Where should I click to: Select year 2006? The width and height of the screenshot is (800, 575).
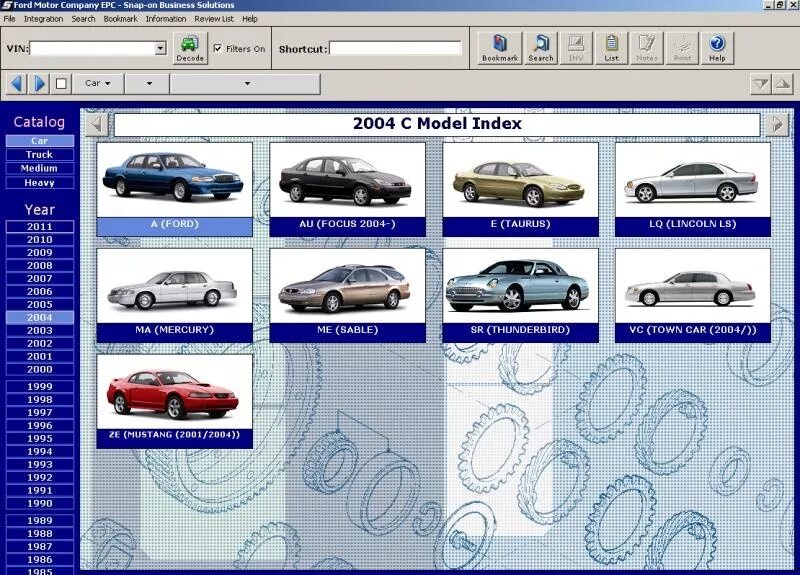pyautogui.click(x=40, y=291)
